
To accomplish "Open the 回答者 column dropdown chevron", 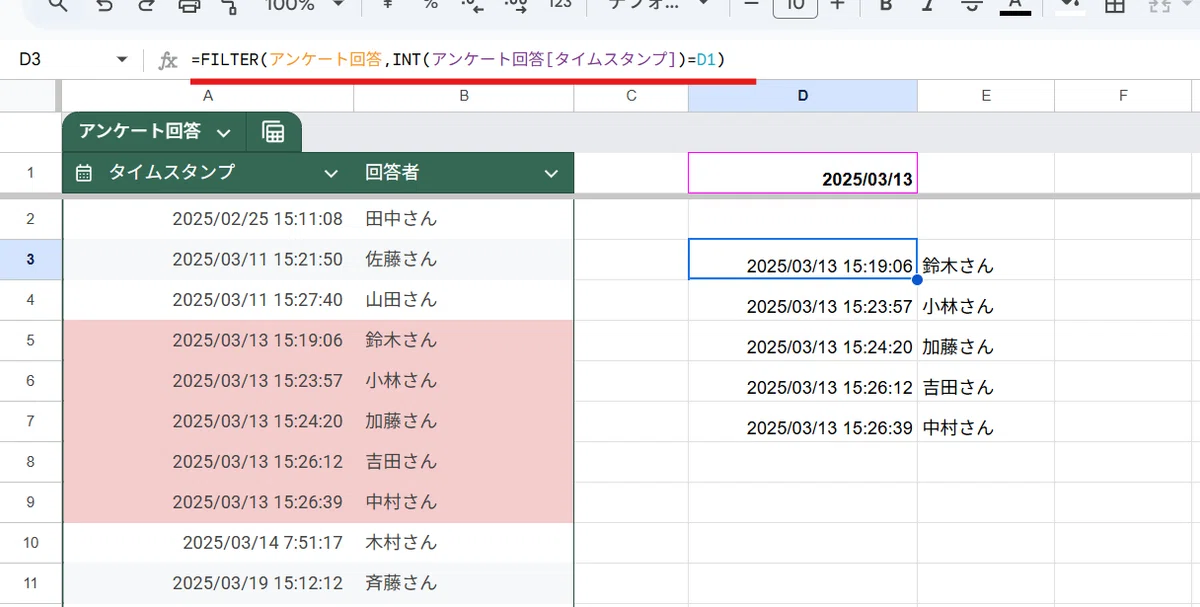I will [551, 174].
